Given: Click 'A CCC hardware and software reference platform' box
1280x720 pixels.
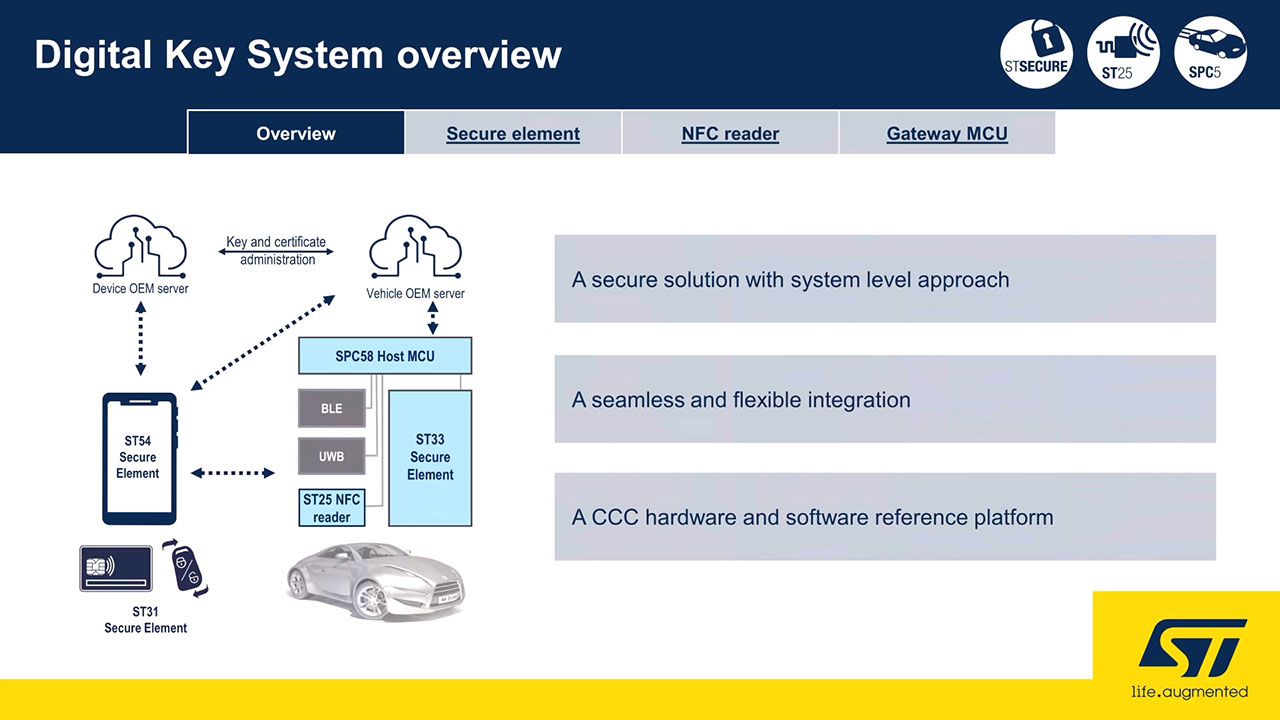Looking at the screenshot, I should click(x=885, y=517).
